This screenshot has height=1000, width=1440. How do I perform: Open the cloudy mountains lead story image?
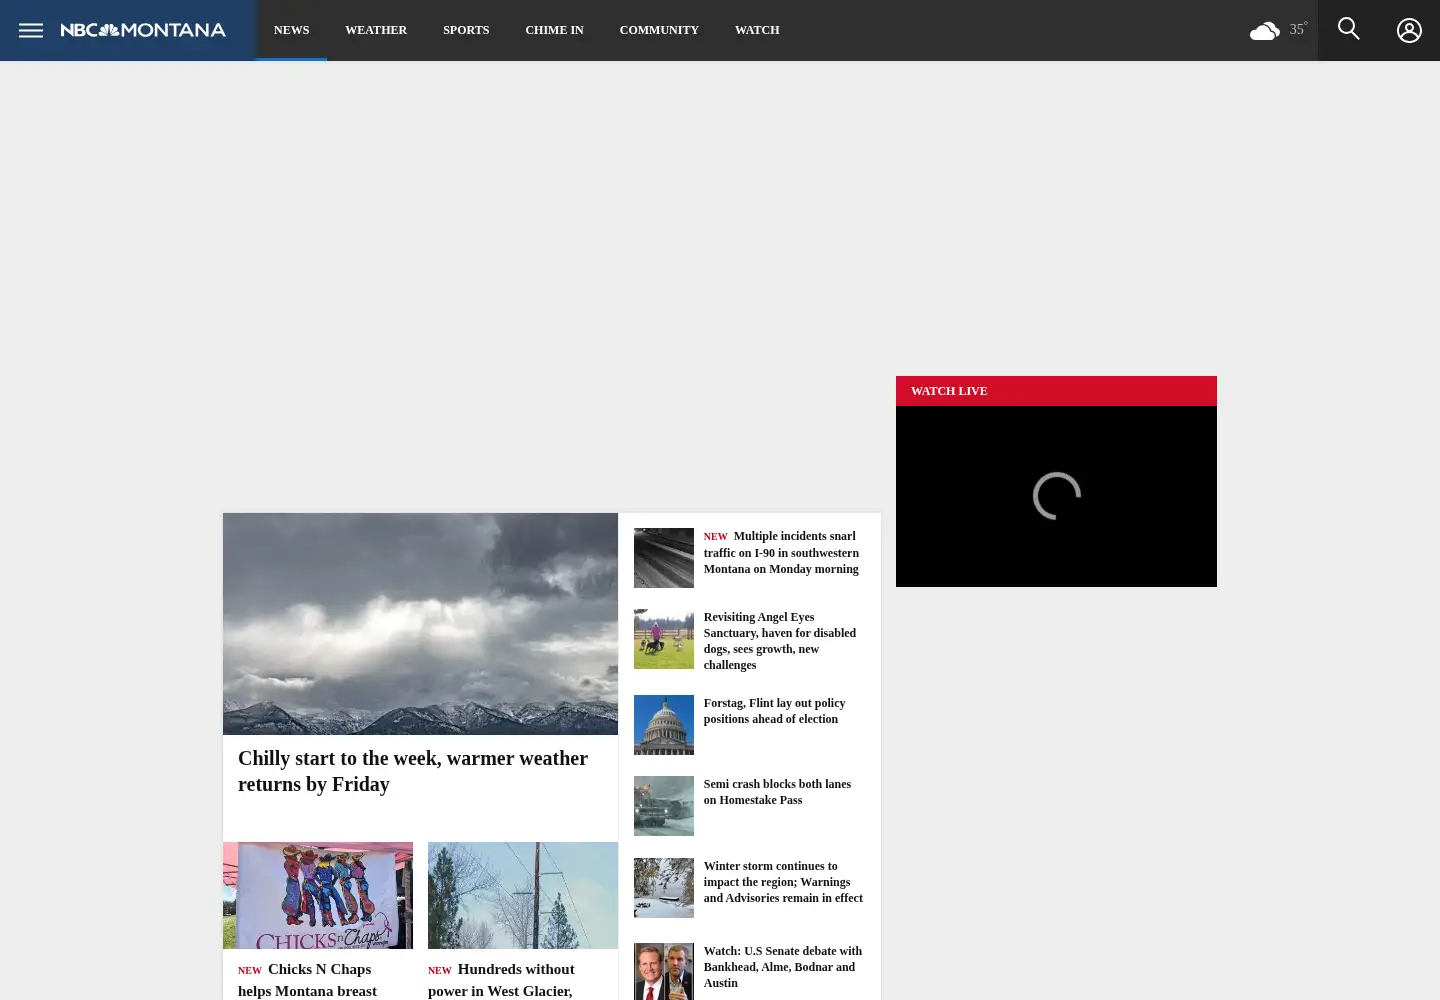pos(420,624)
